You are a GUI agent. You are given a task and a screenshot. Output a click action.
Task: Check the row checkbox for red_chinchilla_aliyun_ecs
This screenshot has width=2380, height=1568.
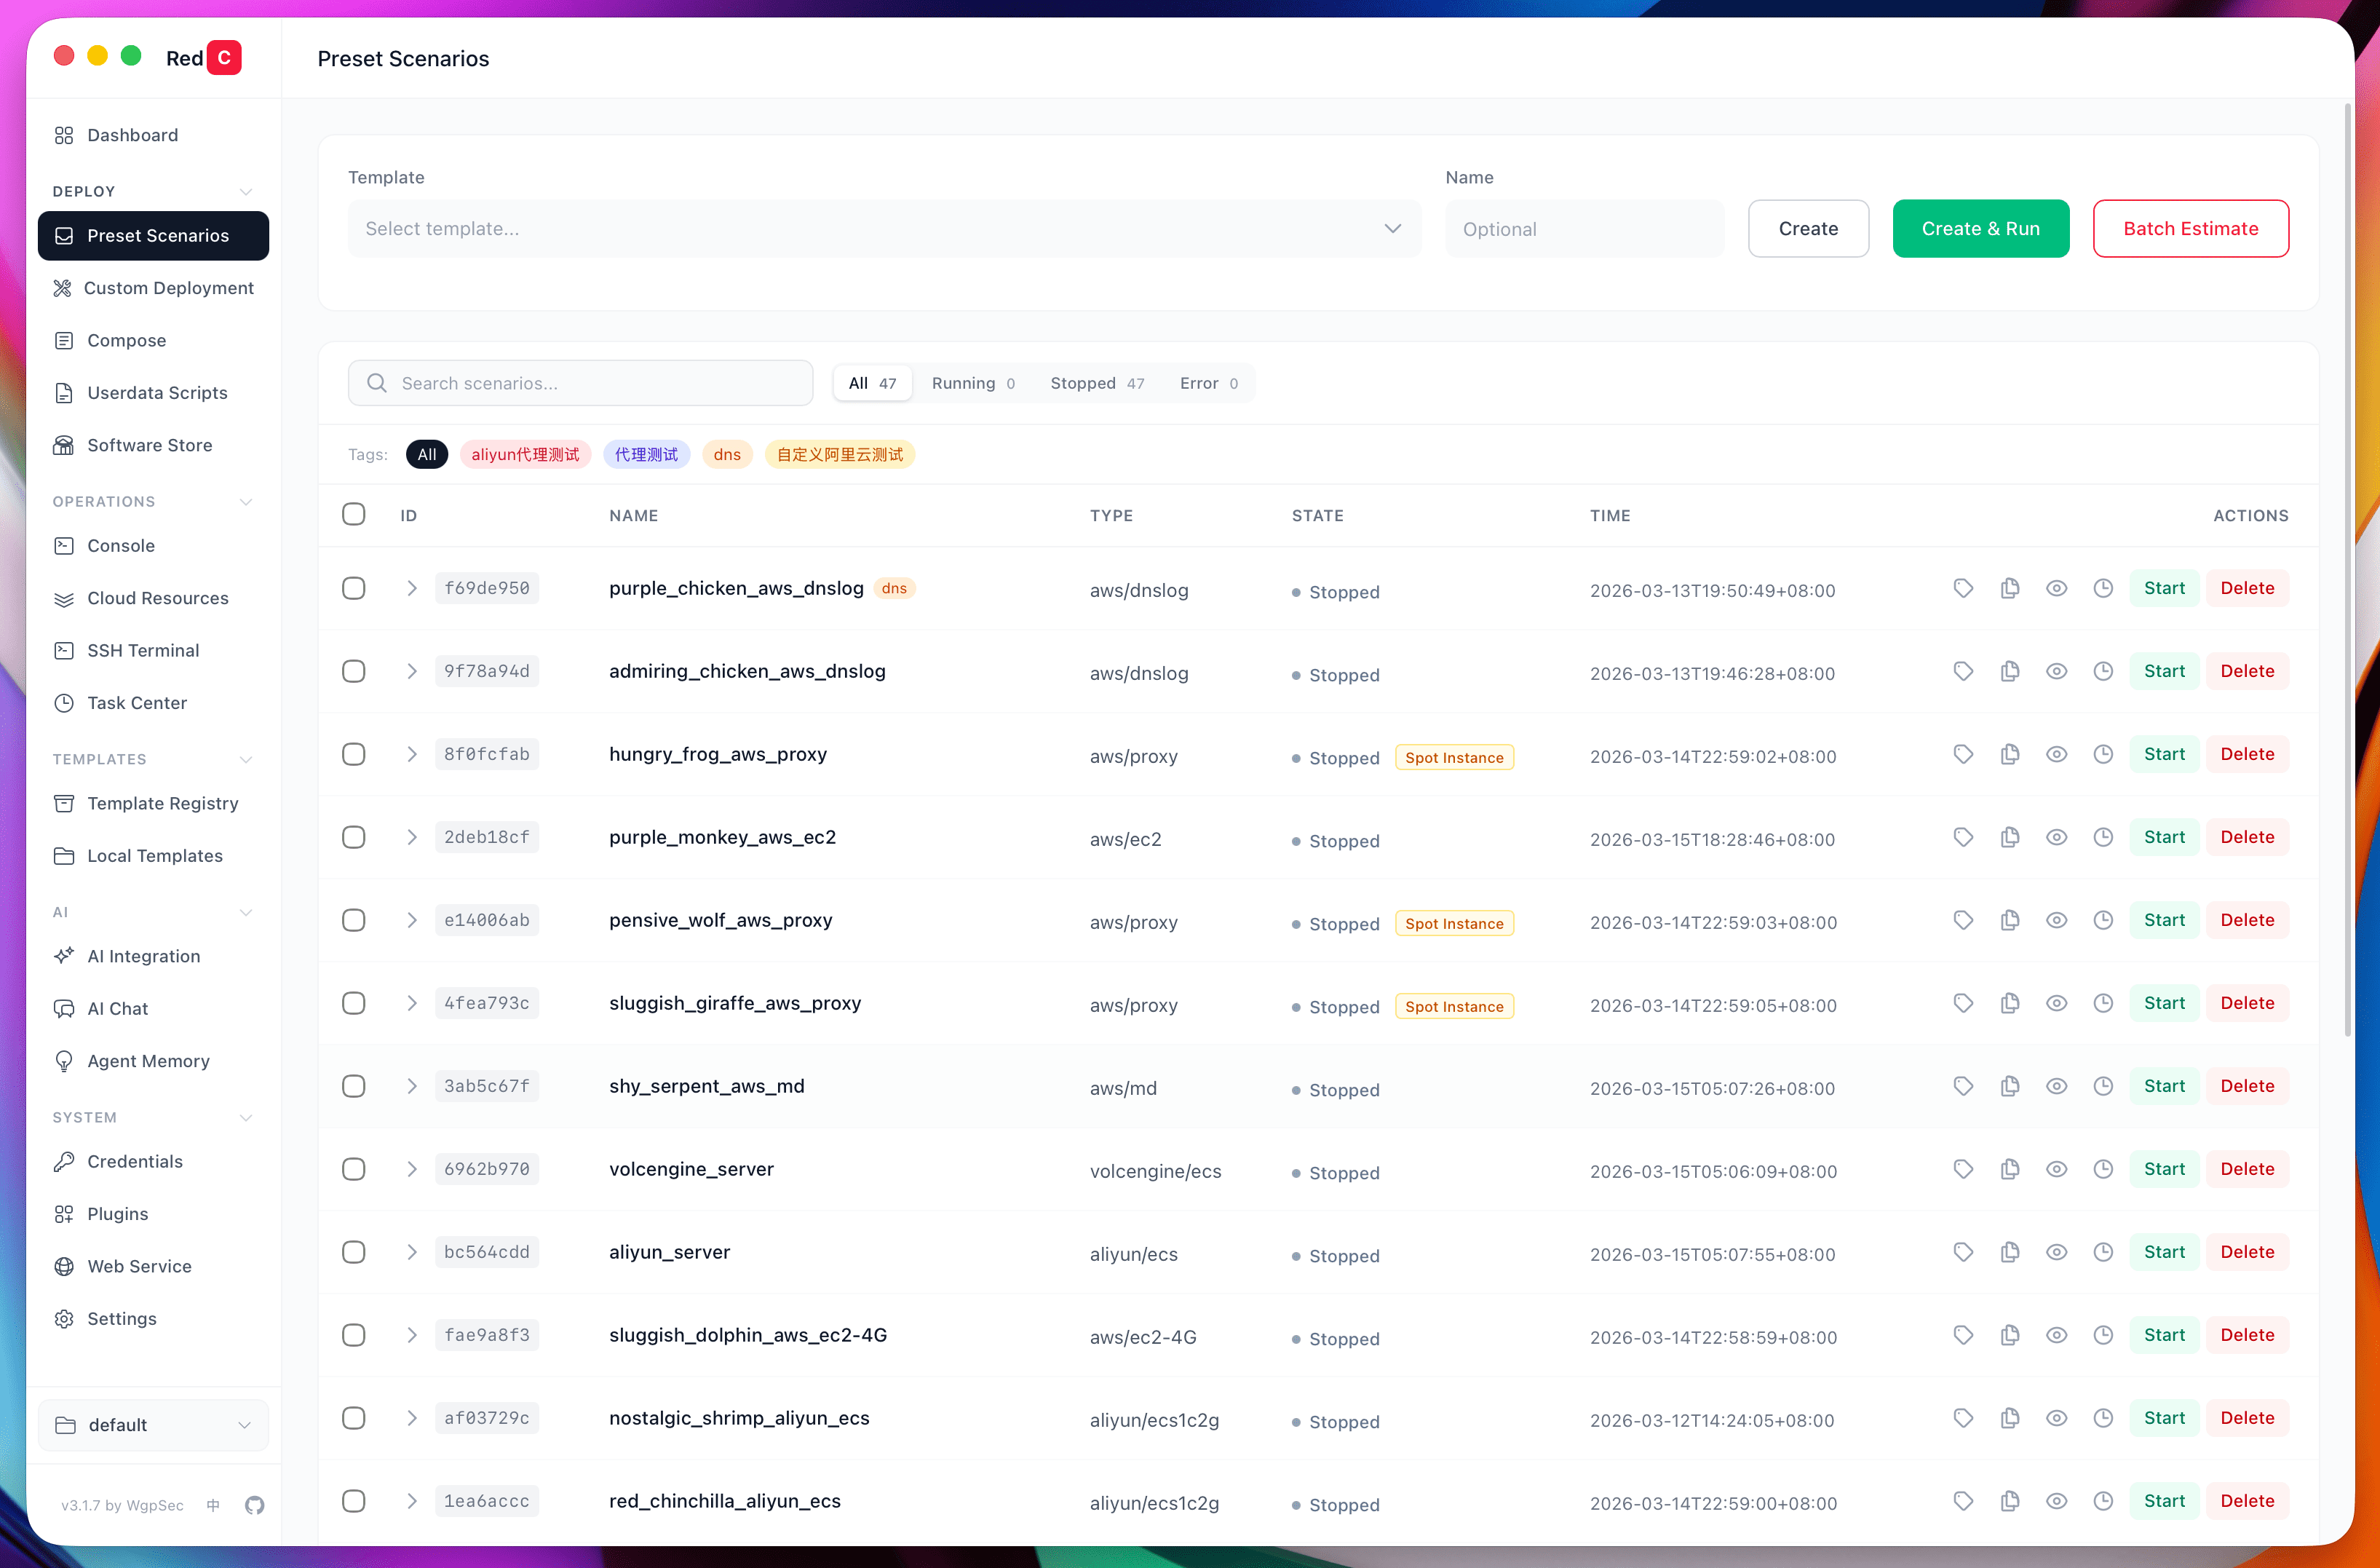click(353, 1500)
